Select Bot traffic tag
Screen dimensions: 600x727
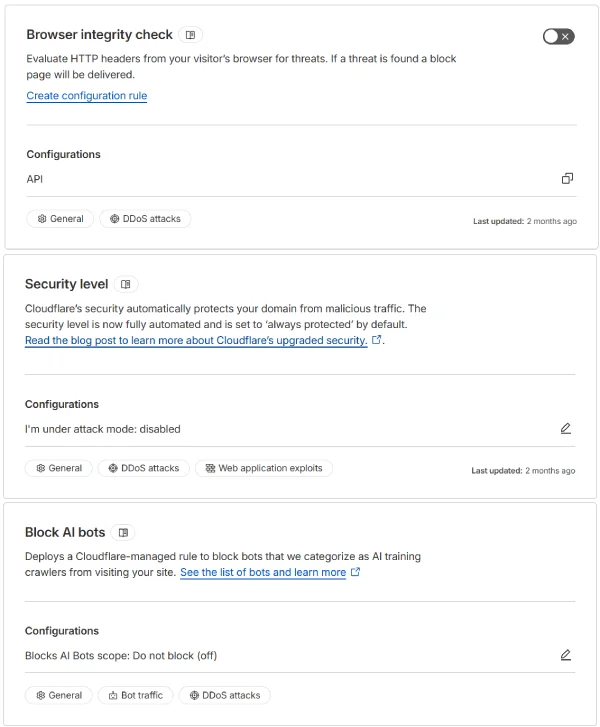[x=136, y=695]
